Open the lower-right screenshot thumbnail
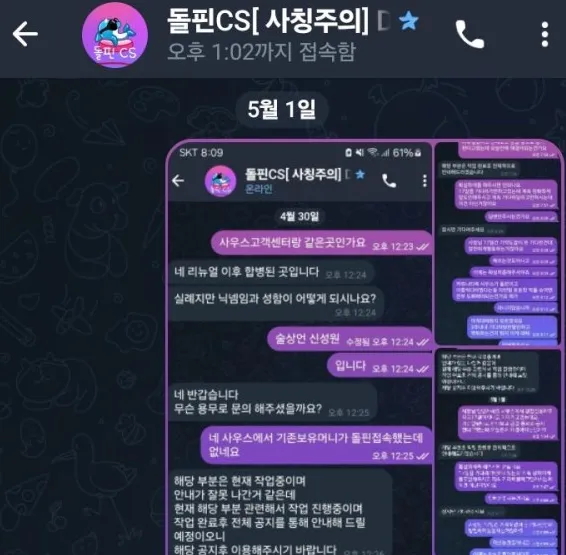 click(x=498, y=452)
